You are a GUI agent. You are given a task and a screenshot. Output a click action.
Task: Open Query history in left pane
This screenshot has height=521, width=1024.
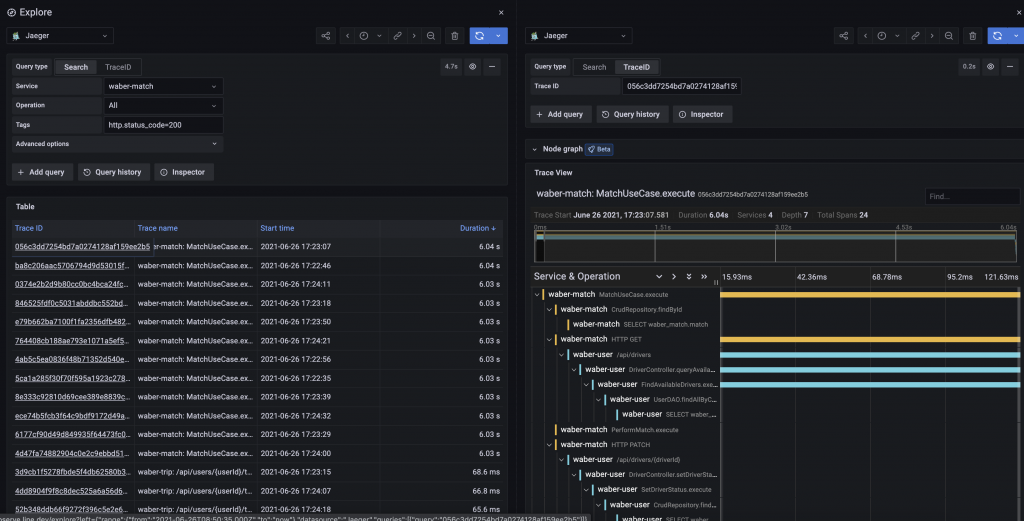112,172
